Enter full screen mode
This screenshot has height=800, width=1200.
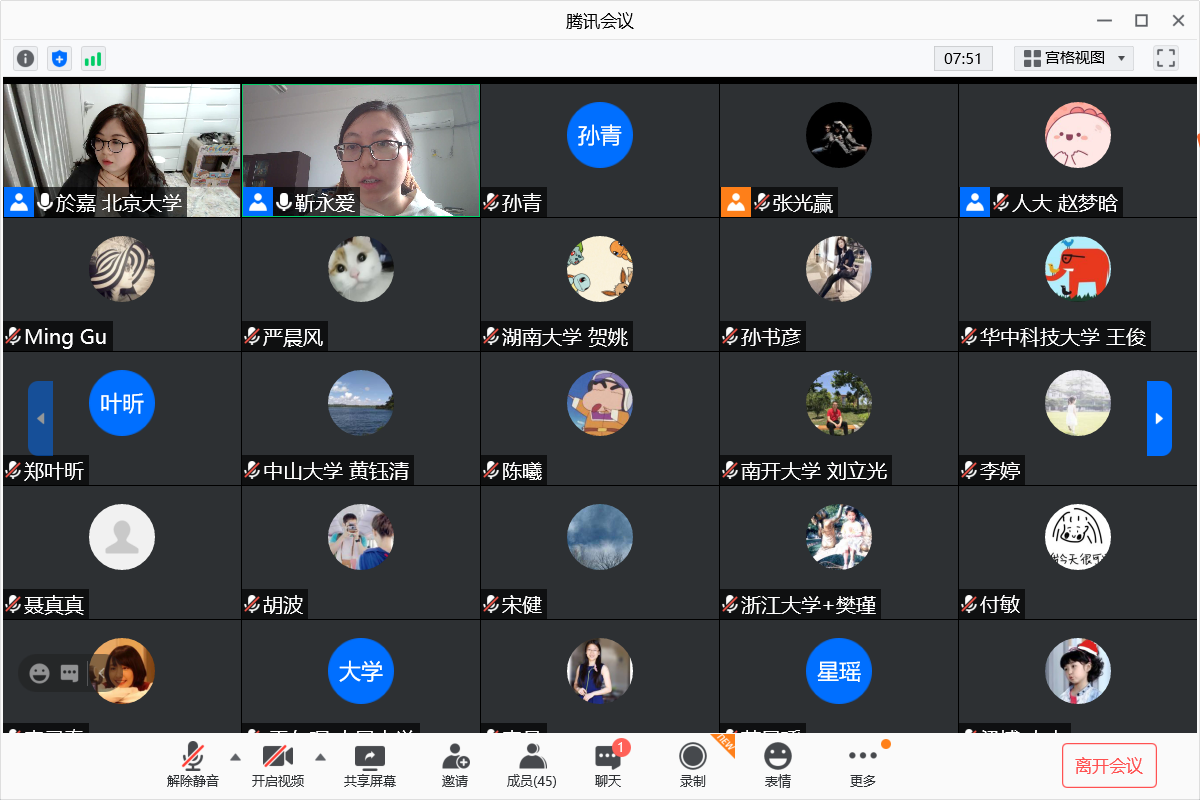[x=1166, y=58]
